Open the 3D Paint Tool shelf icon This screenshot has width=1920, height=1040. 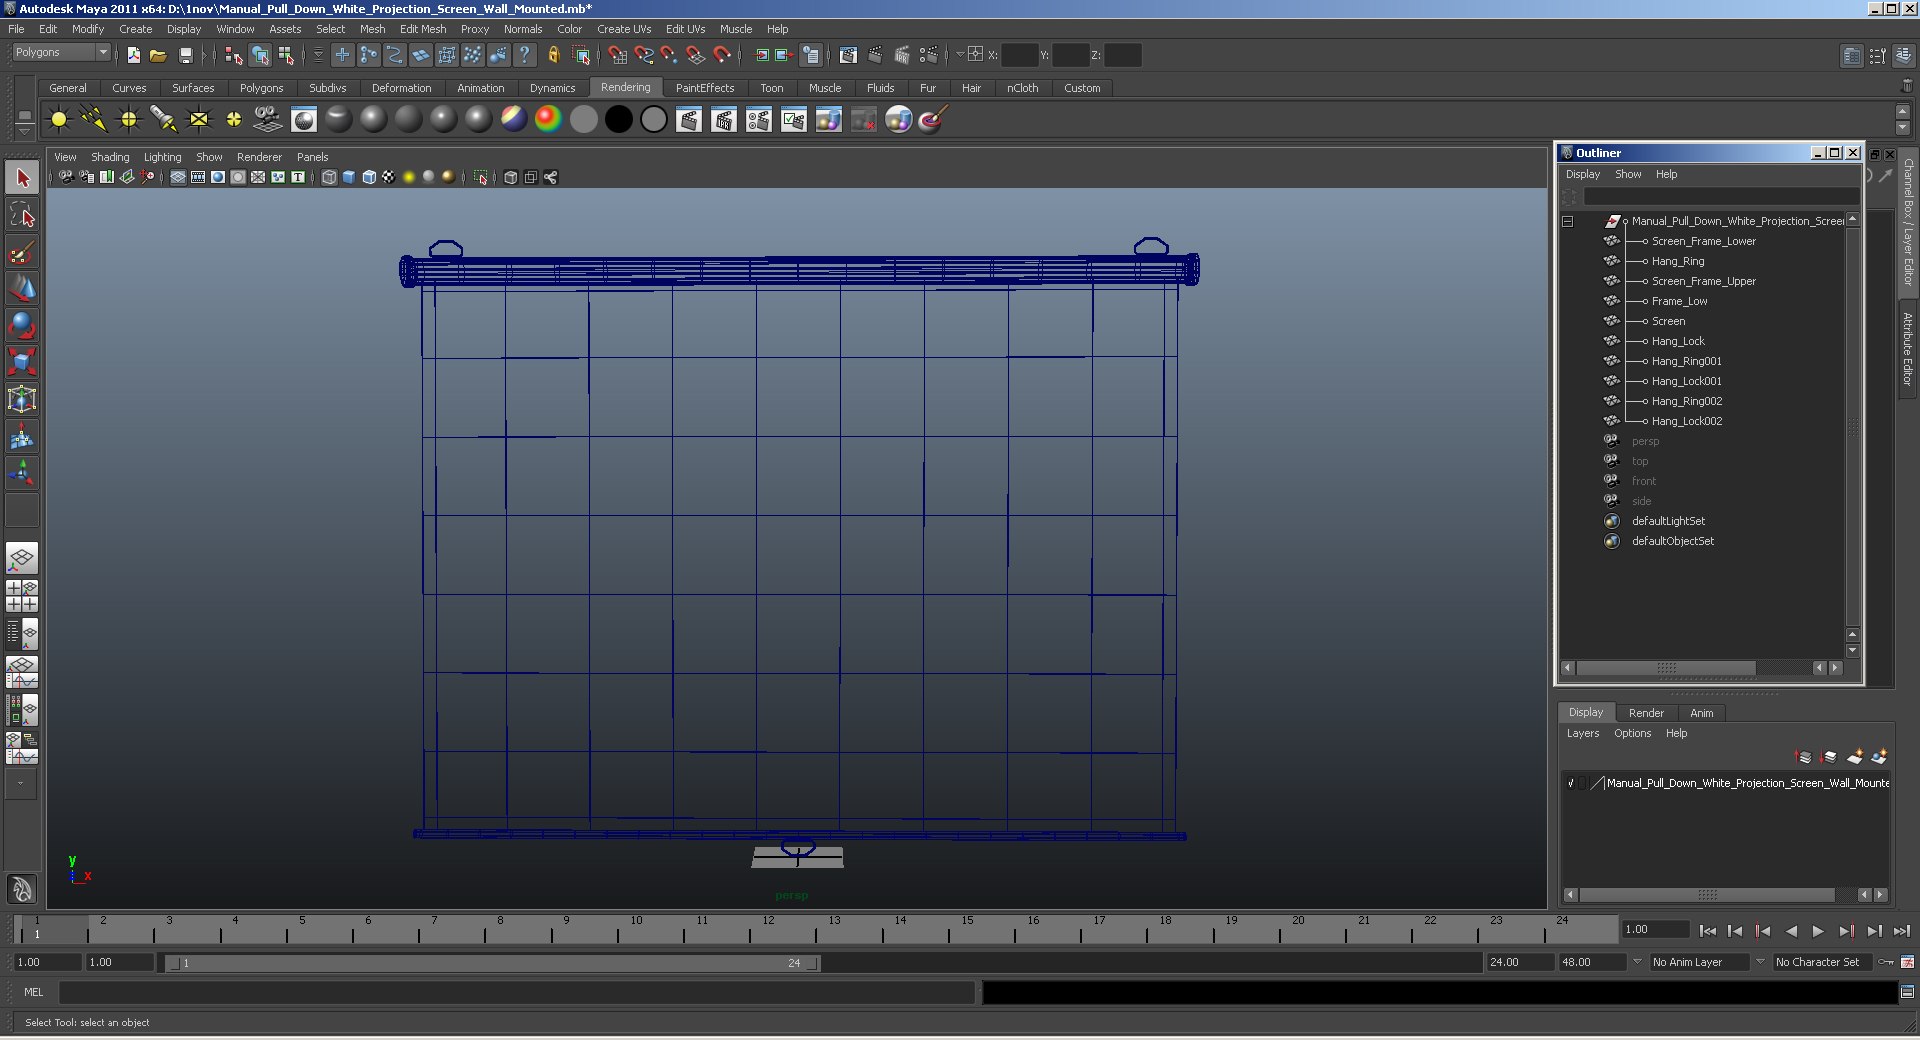click(932, 120)
